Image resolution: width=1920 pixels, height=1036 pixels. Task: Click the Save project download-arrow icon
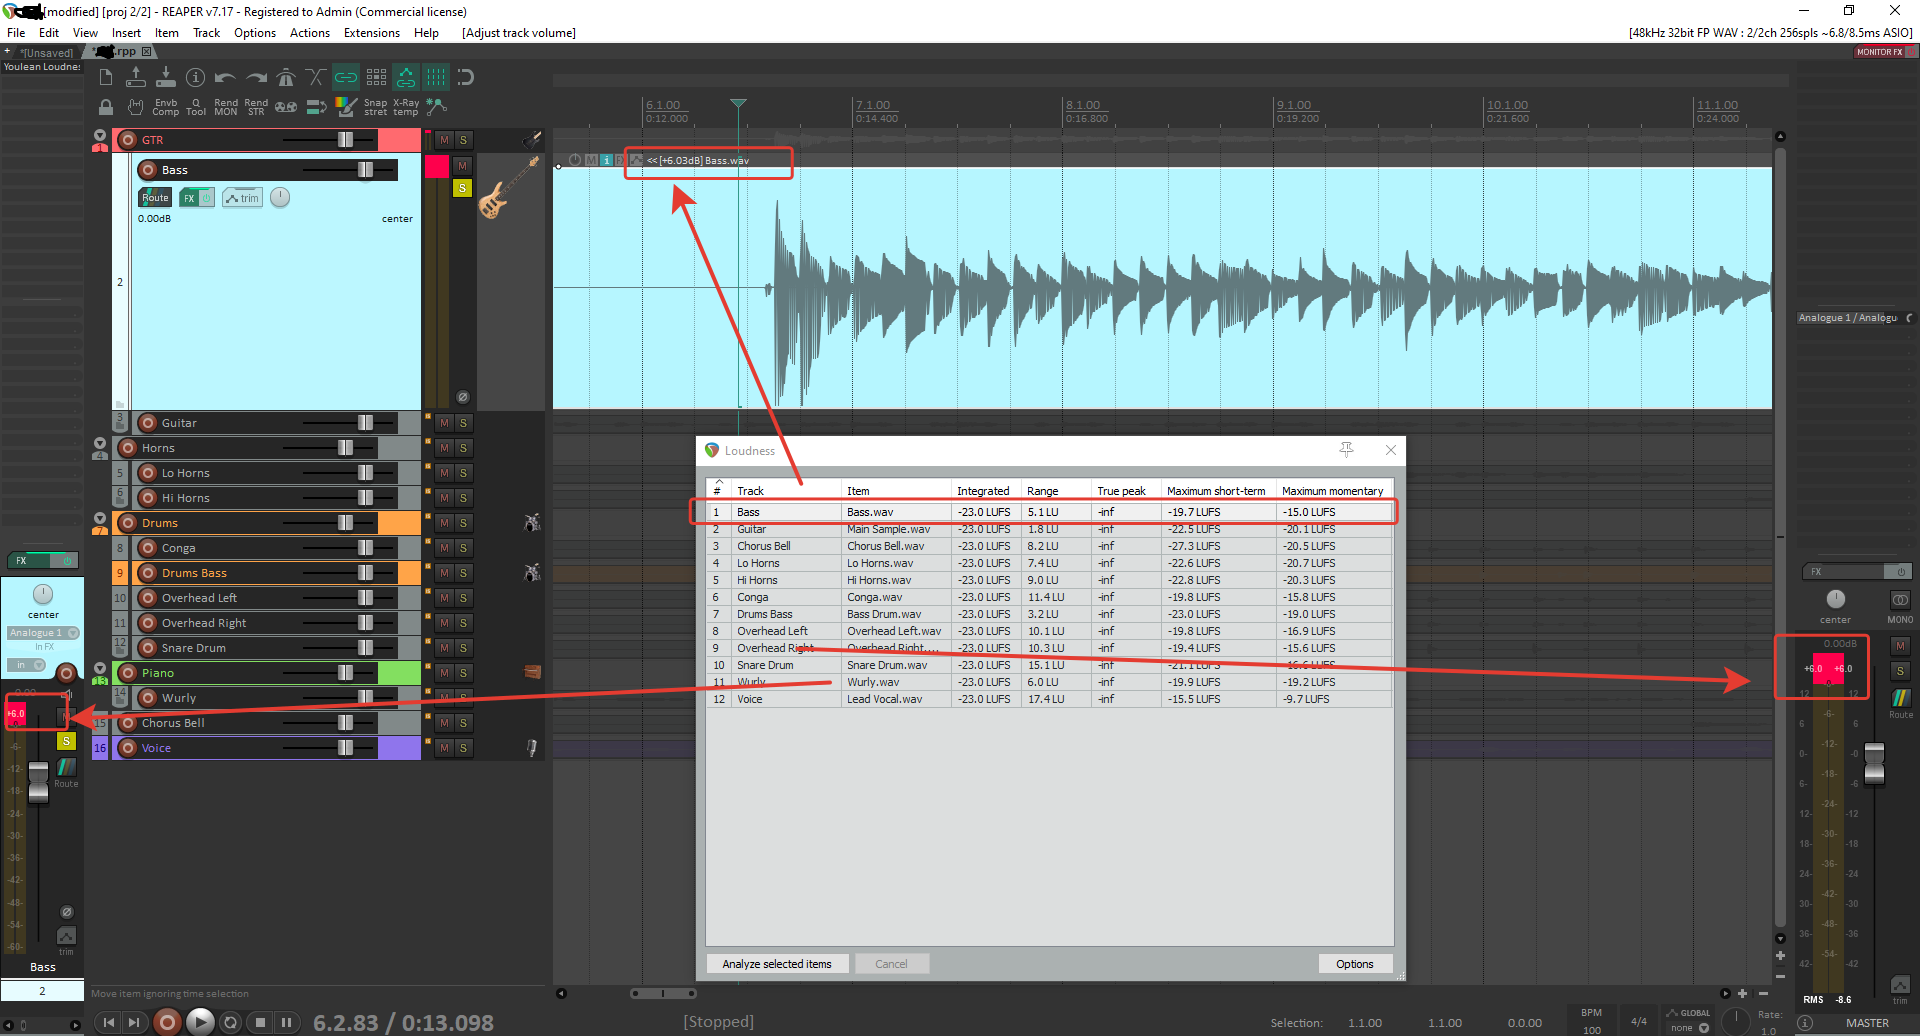[x=166, y=77]
